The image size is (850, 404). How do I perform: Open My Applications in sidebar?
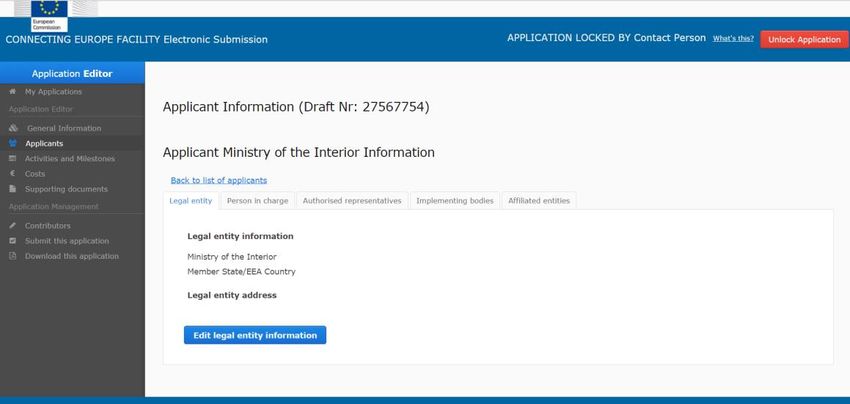pyautogui.click(x=54, y=92)
